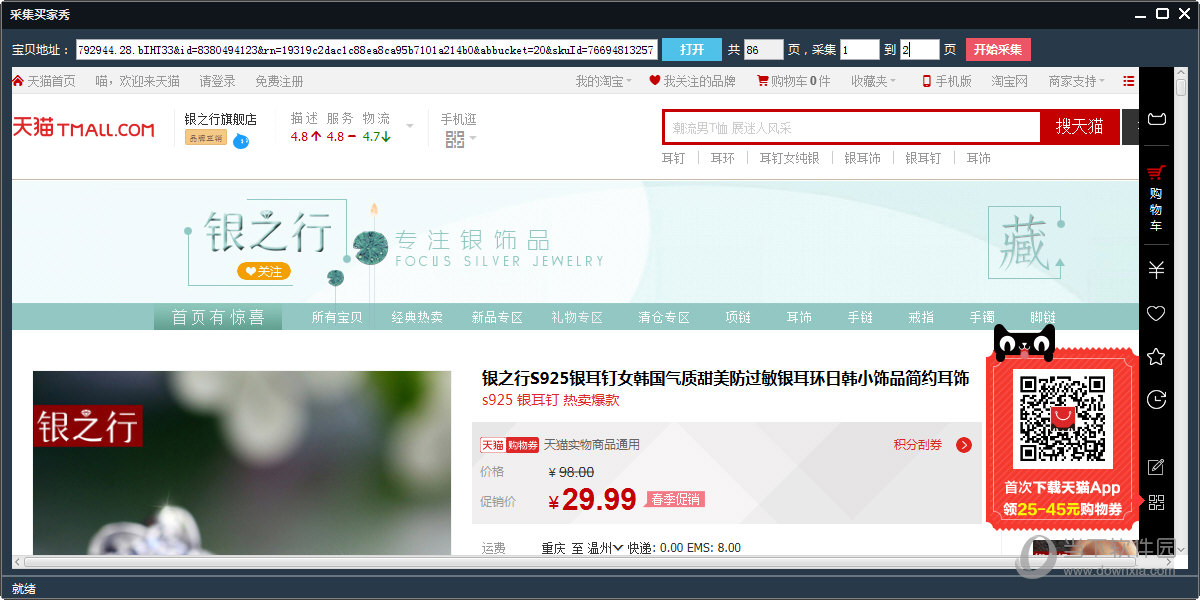Click the 宝贝地址 URL input field
Viewport: 1200px width, 600px height.
[x=367, y=49]
